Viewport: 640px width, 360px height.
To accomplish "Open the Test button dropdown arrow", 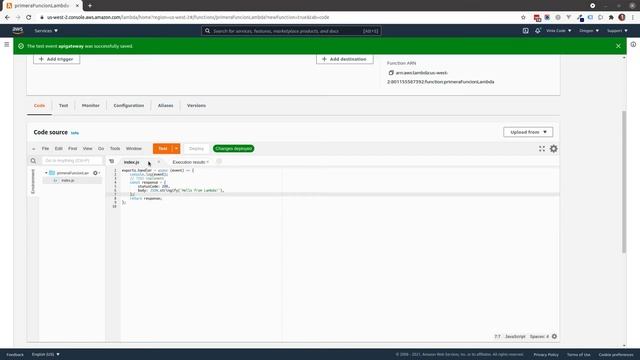I will coord(176,149).
